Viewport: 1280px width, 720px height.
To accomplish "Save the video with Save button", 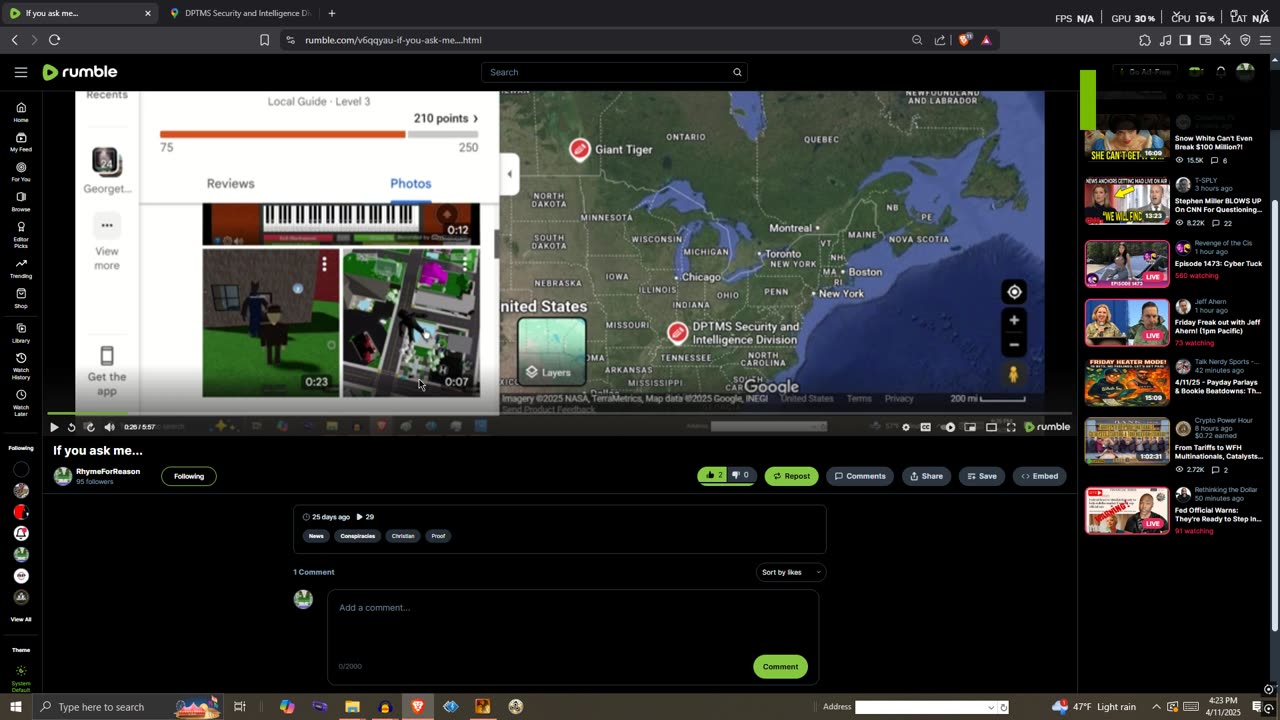I will [x=981, y=476].
